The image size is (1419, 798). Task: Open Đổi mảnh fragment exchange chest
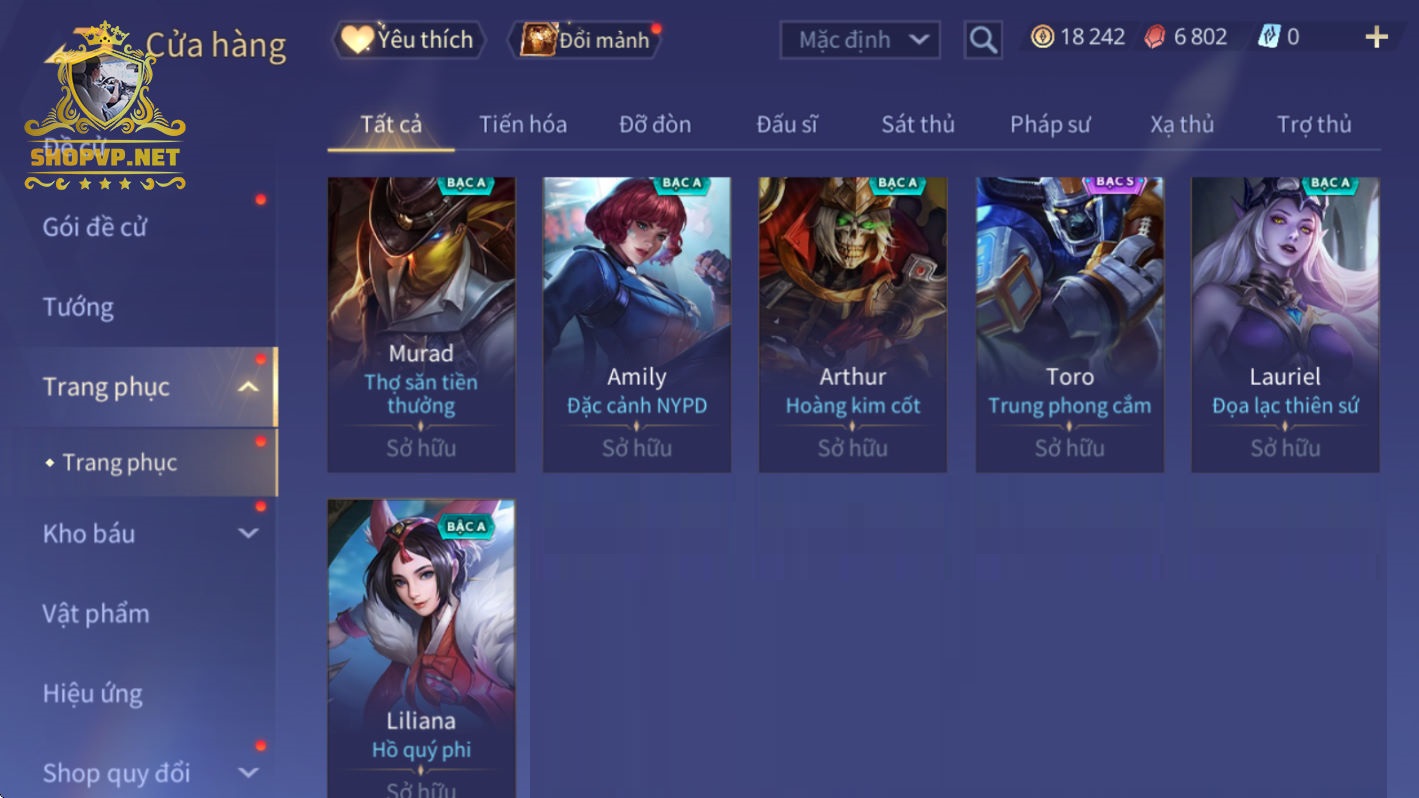point(585,40)
